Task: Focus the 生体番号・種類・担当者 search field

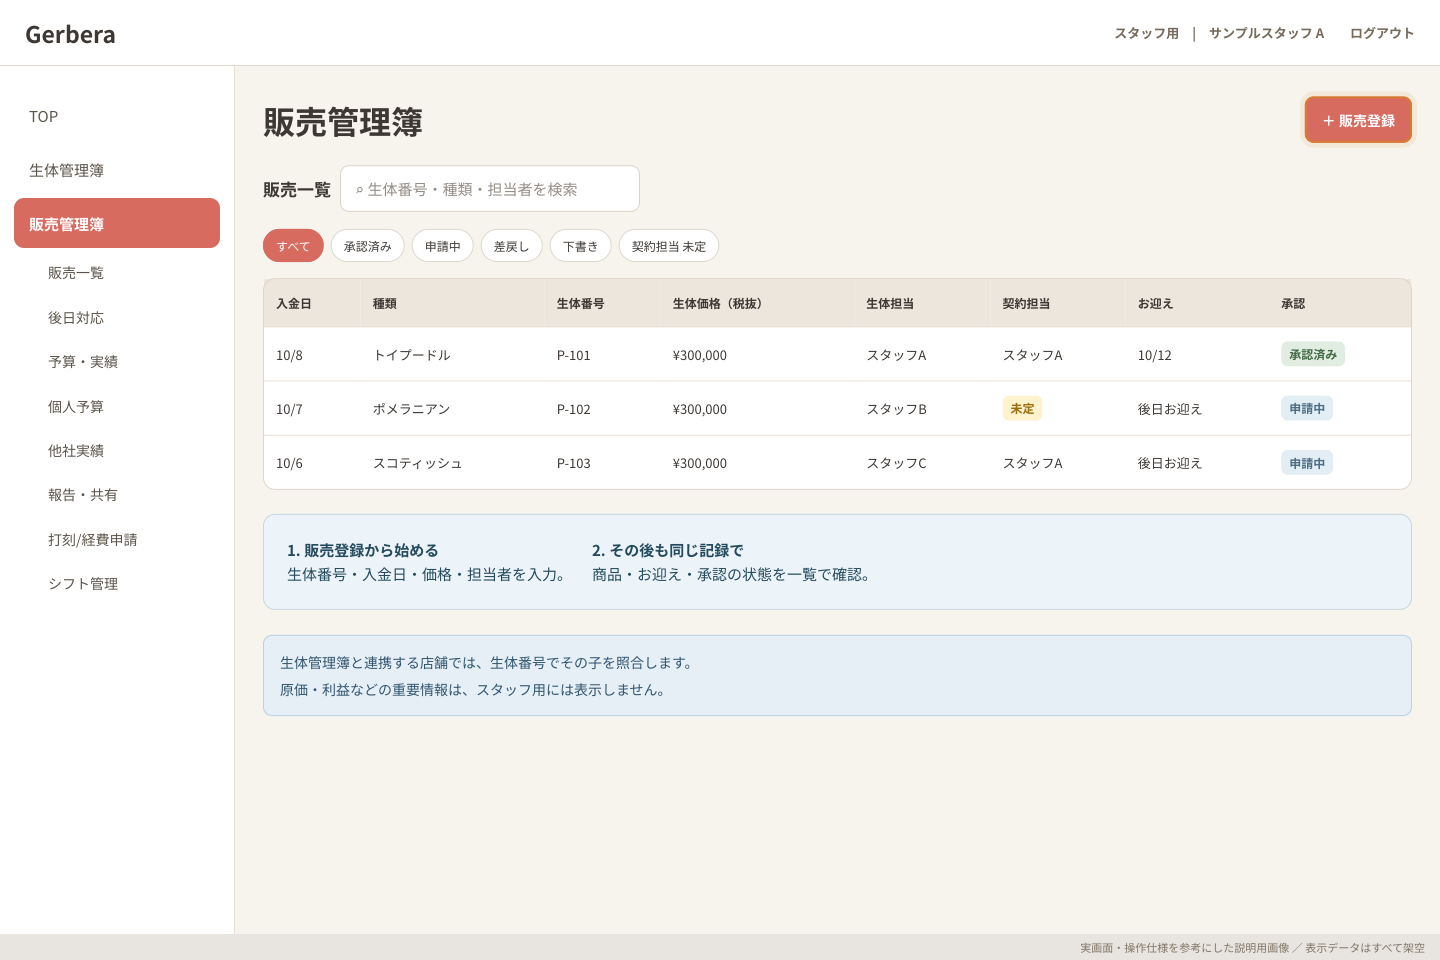Action: 490,189
